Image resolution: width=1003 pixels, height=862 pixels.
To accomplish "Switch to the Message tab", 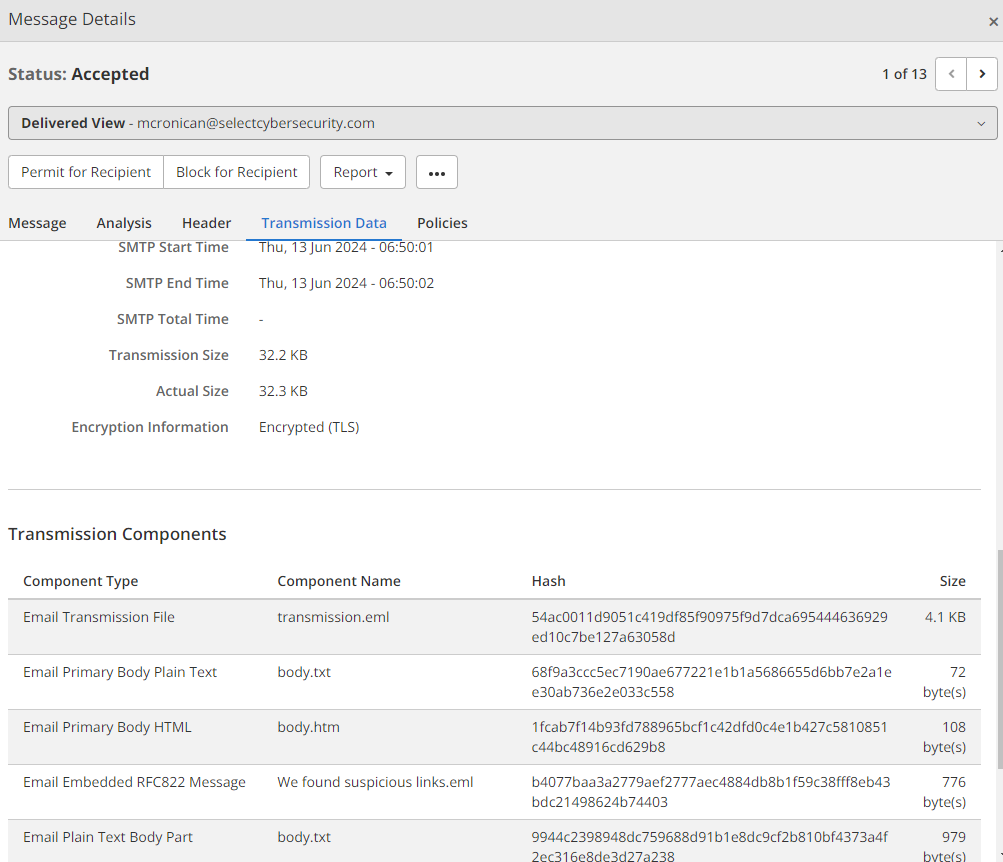I will (x=37, y=223).
